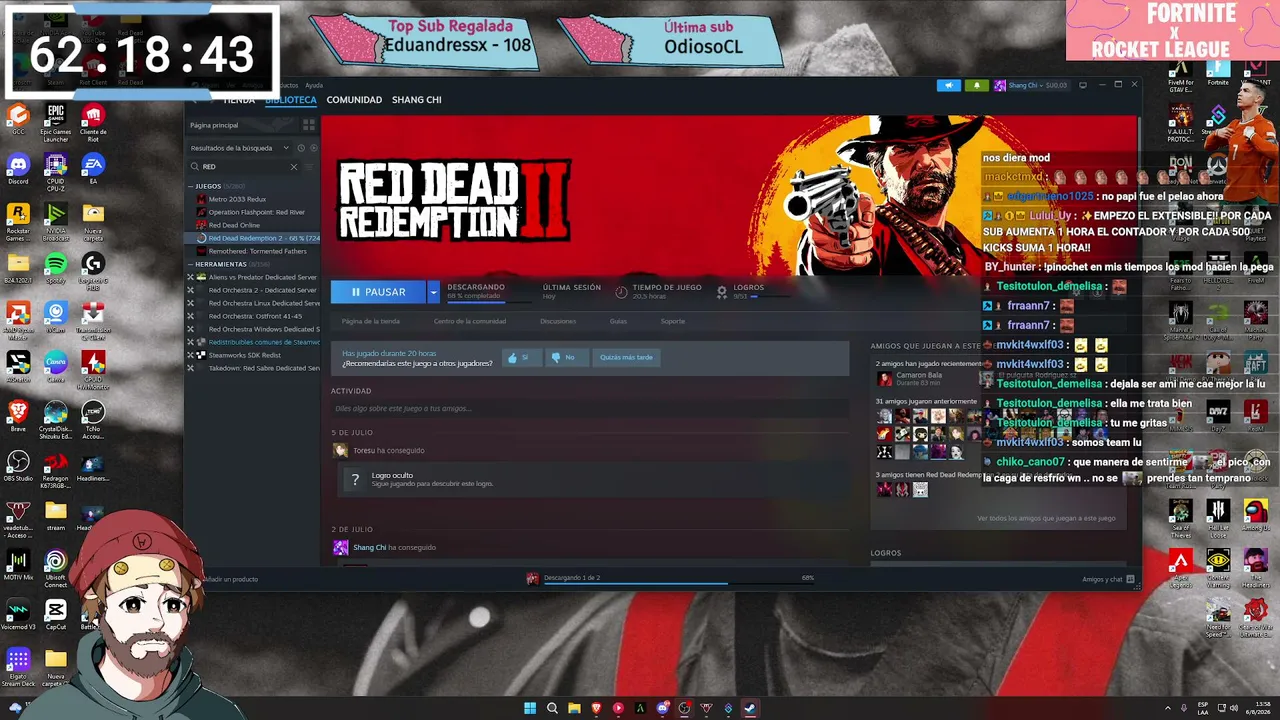Open Camaron Bala friend entry
This screenshot has height=720, width=1280.
(910, 378)
